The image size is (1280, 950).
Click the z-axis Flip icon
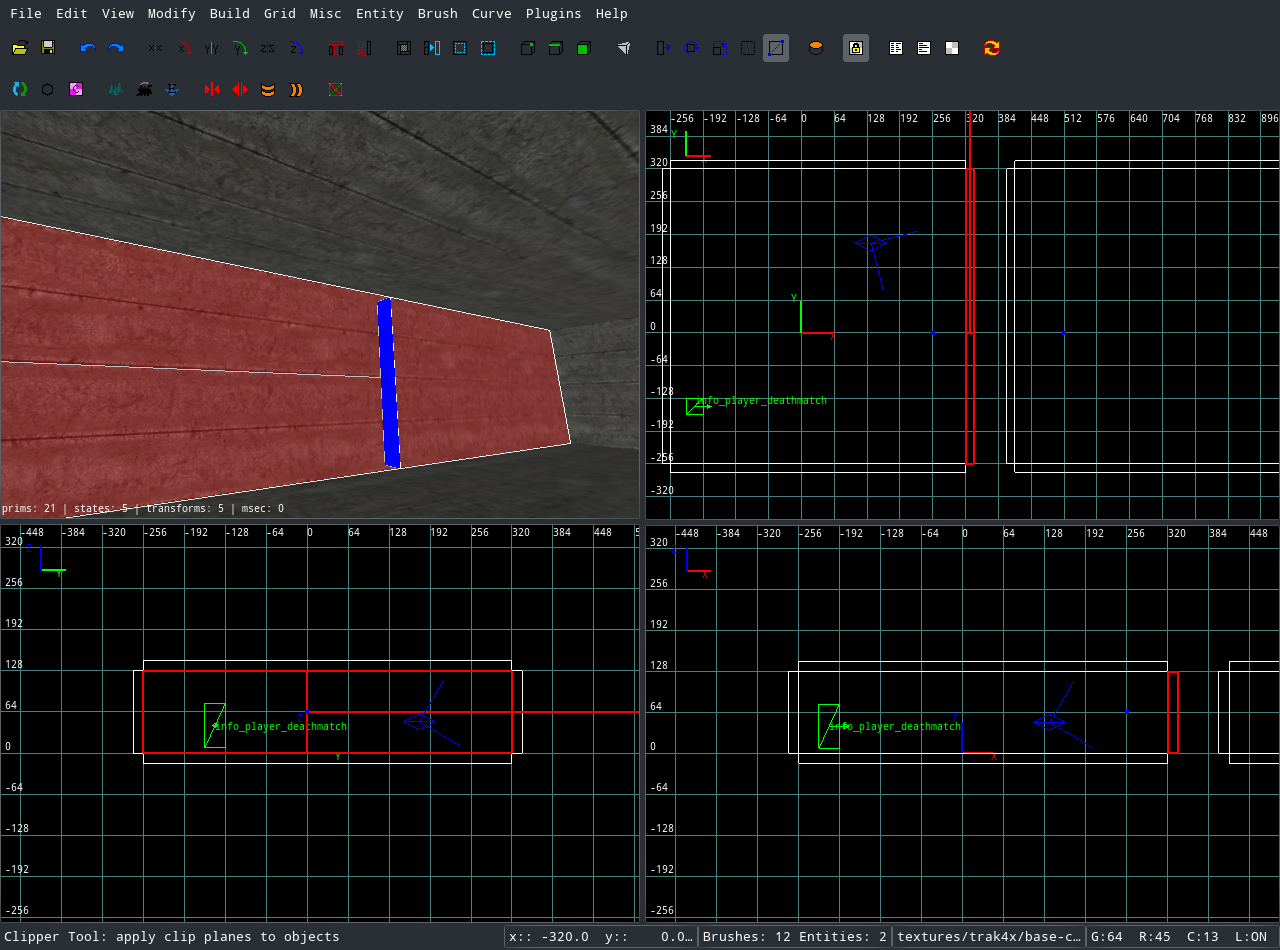click(268, 48)
